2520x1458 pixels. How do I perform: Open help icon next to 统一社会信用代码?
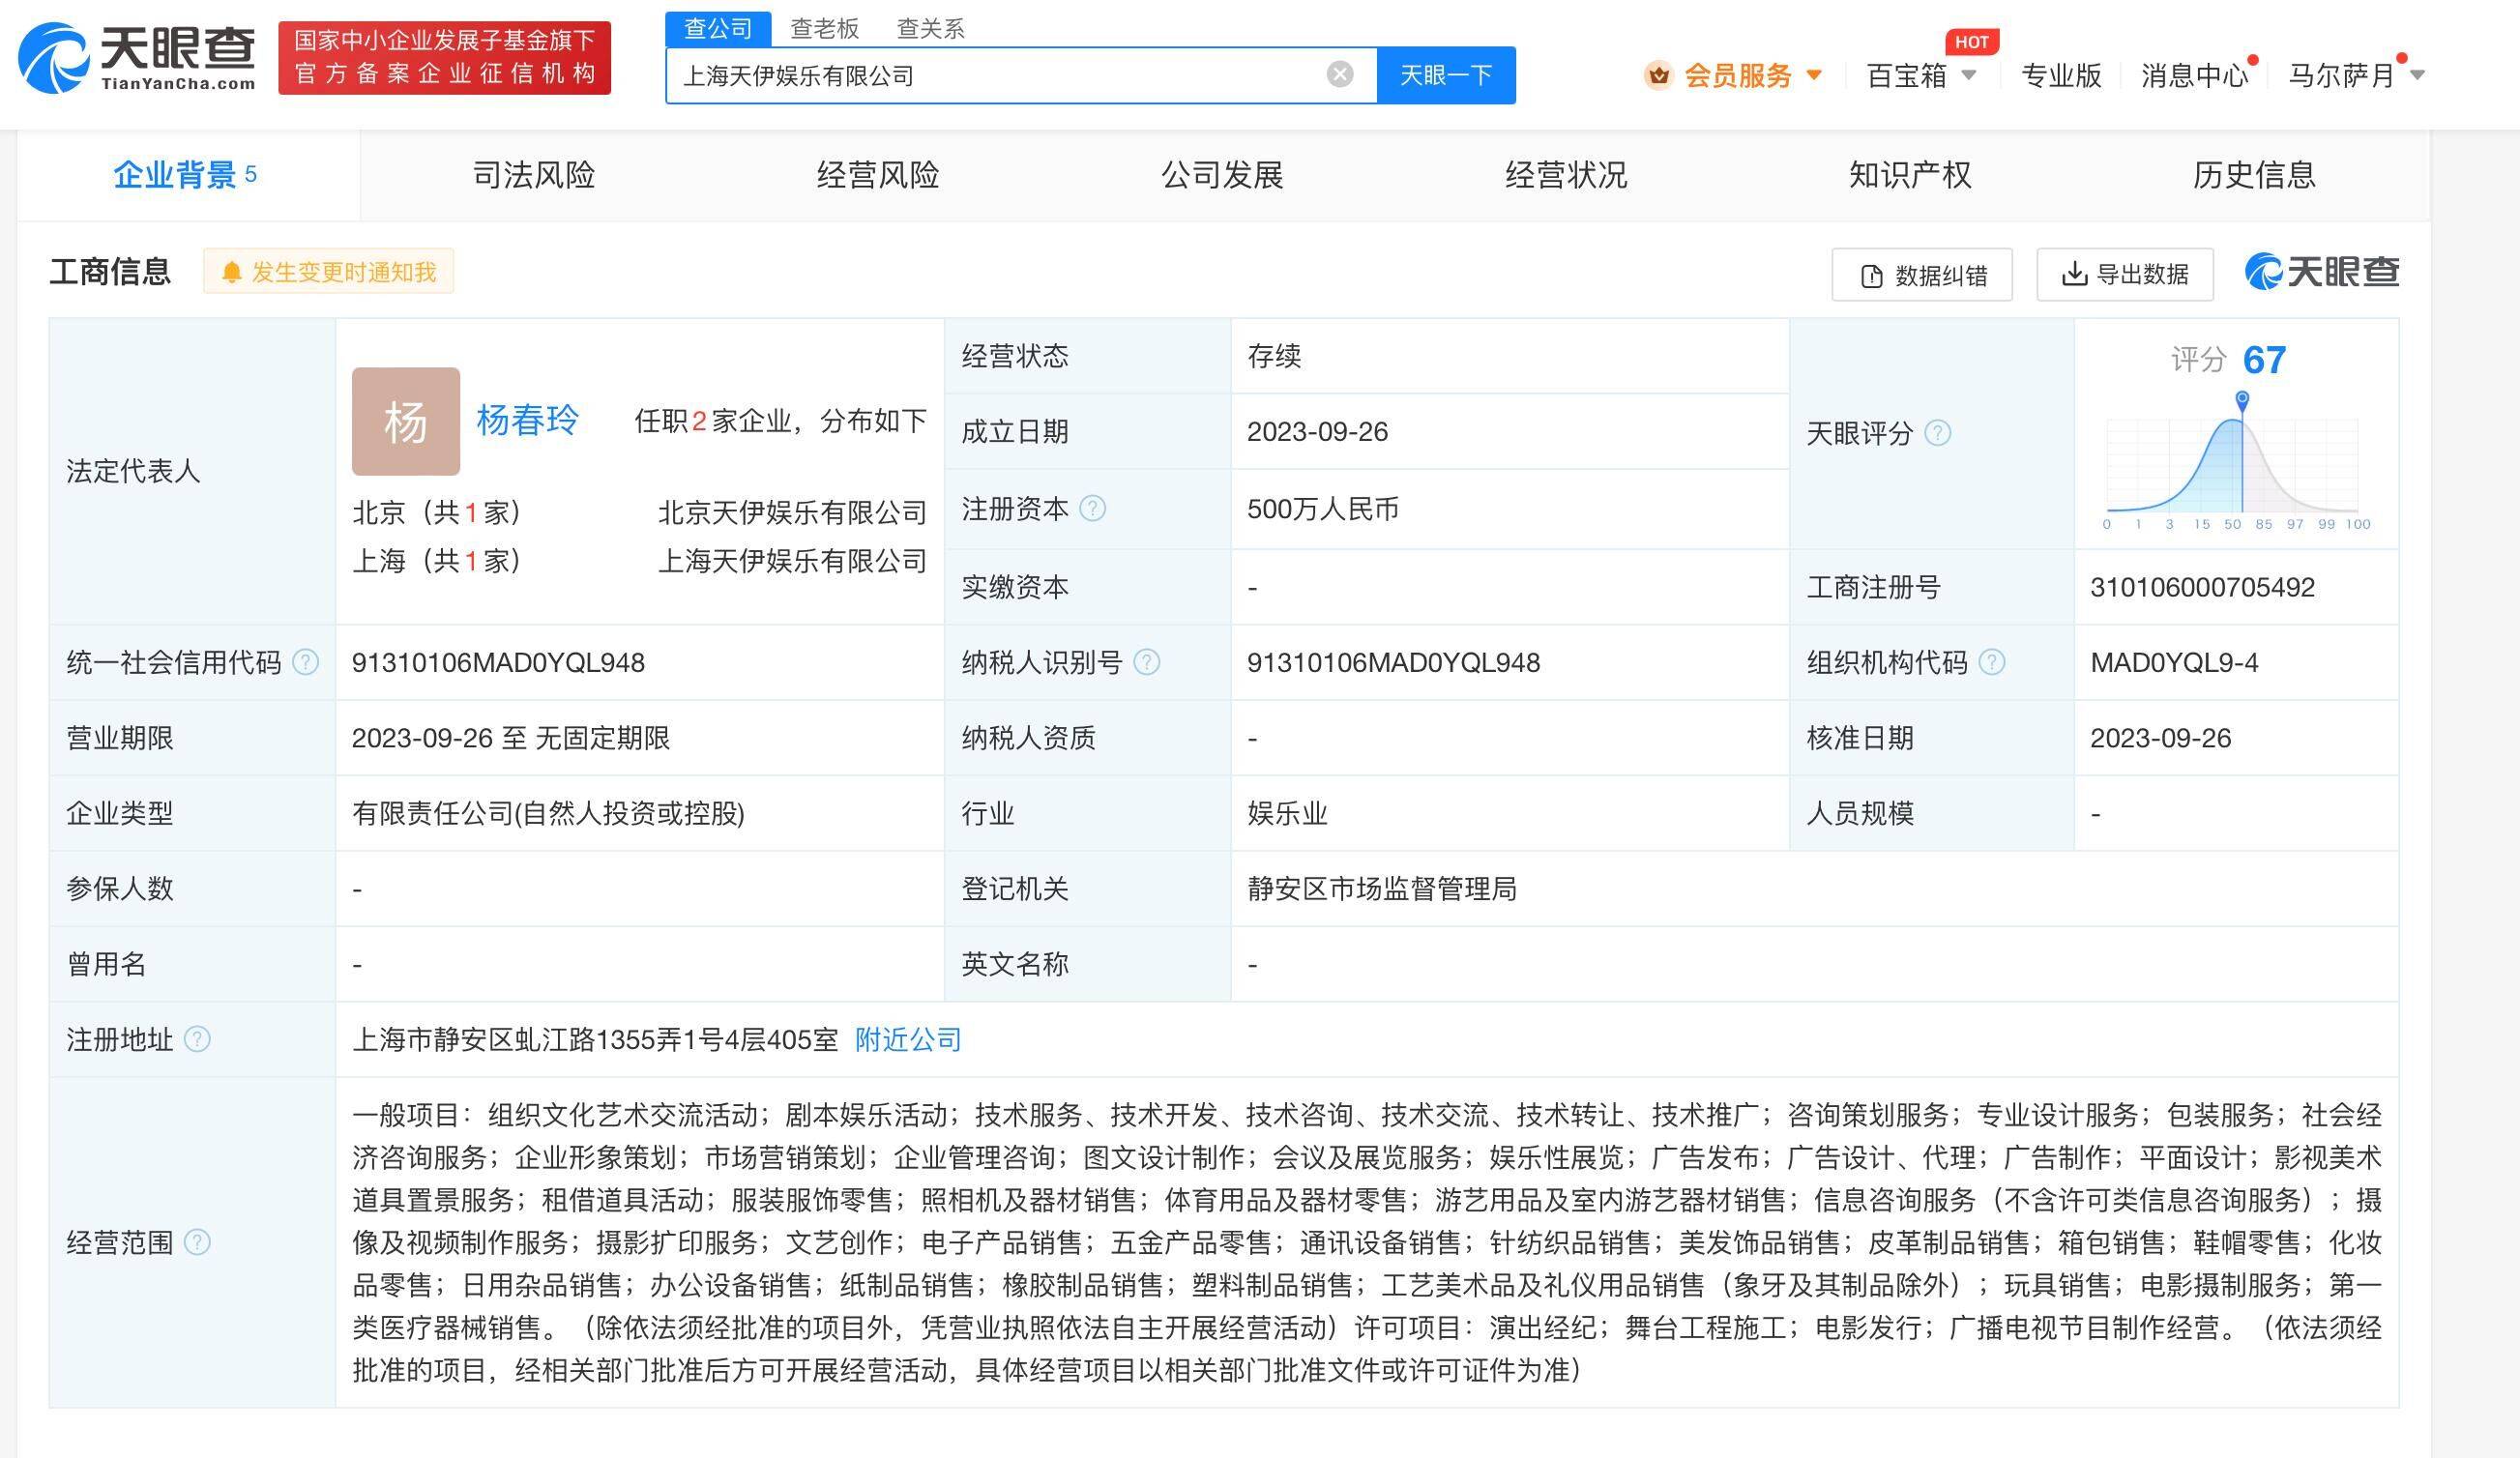pyautogui.click(x=305, y=662)
